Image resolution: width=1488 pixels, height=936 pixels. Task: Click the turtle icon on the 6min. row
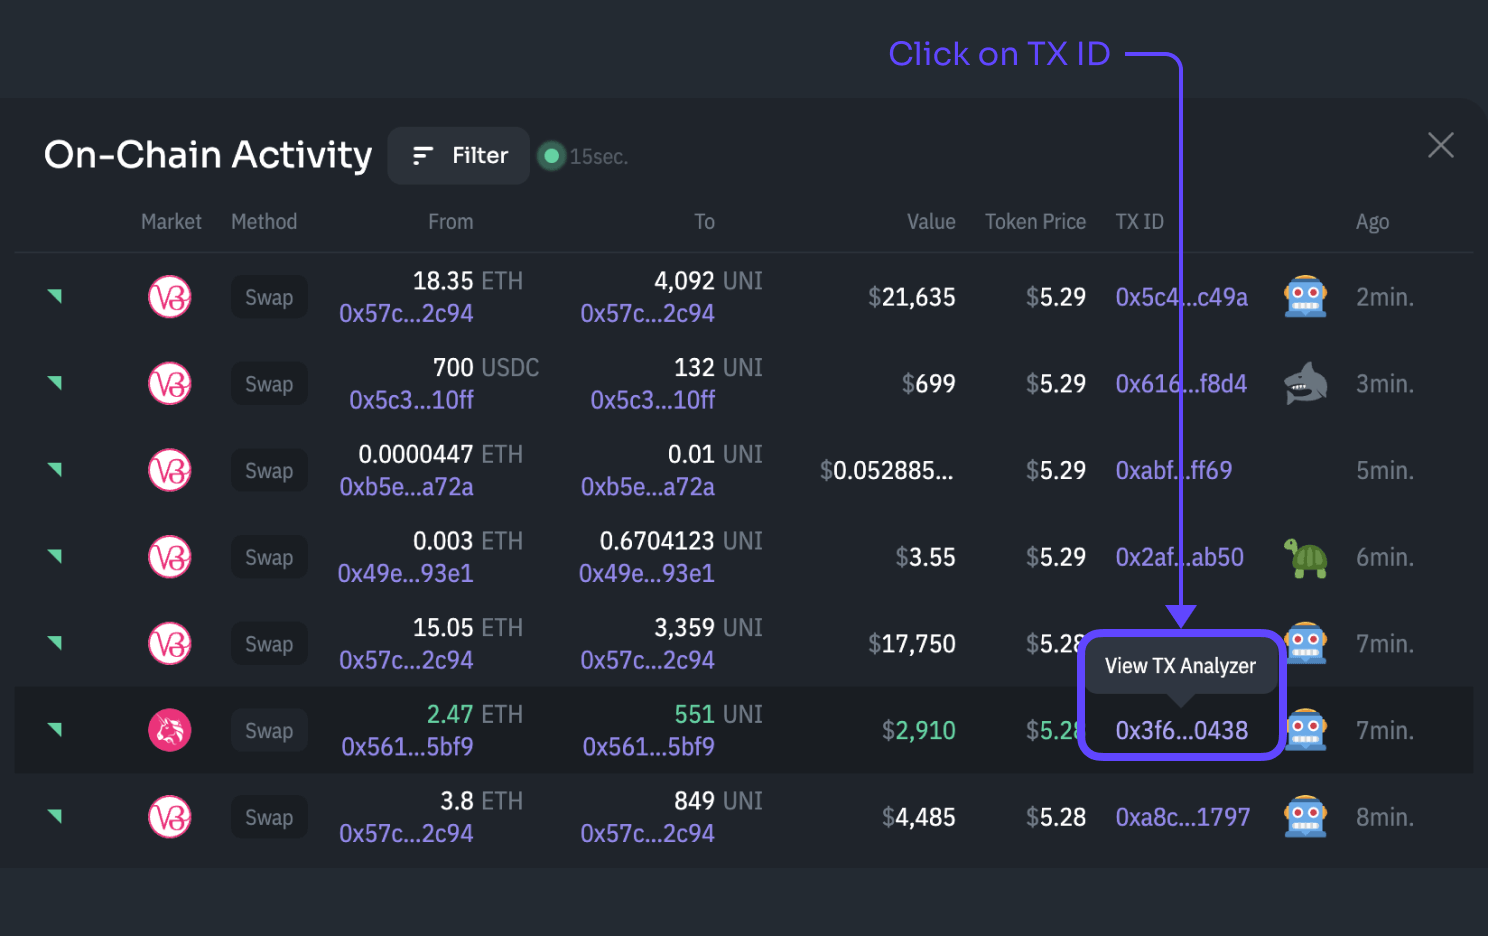click(x=1305, y=558)
